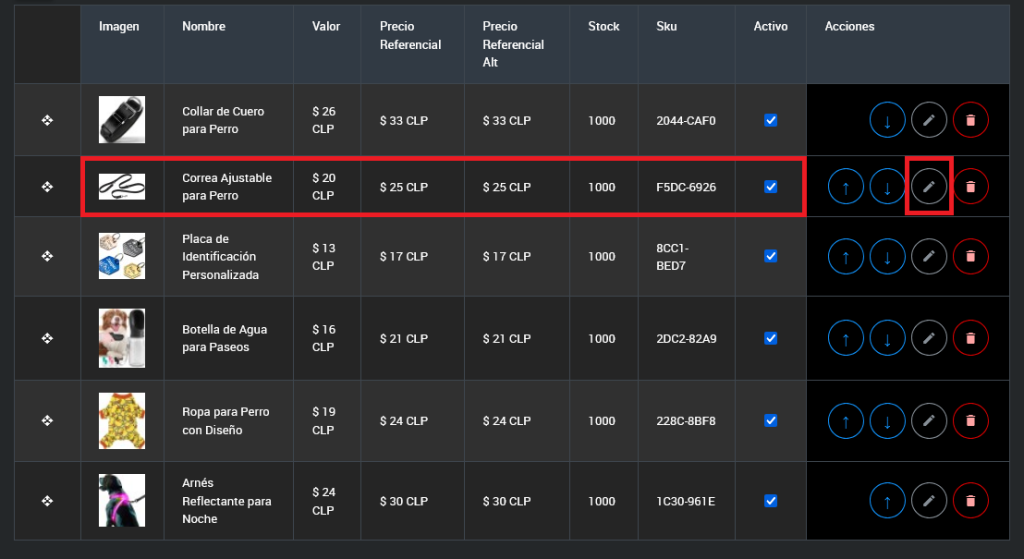1024x559 pixels.
Task: Click the Arnés Reflectante product image
Action: point(121,500)
